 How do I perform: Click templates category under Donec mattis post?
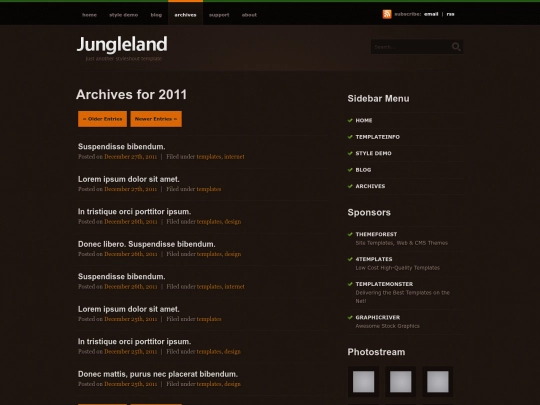coord(209,384)
